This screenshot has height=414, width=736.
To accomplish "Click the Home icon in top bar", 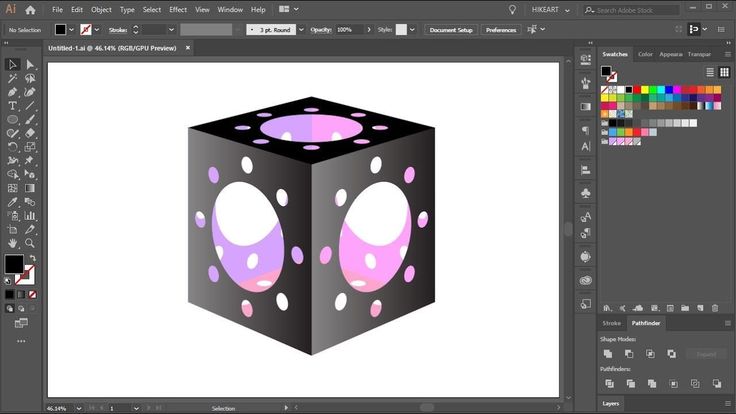I will coord(31,9).
